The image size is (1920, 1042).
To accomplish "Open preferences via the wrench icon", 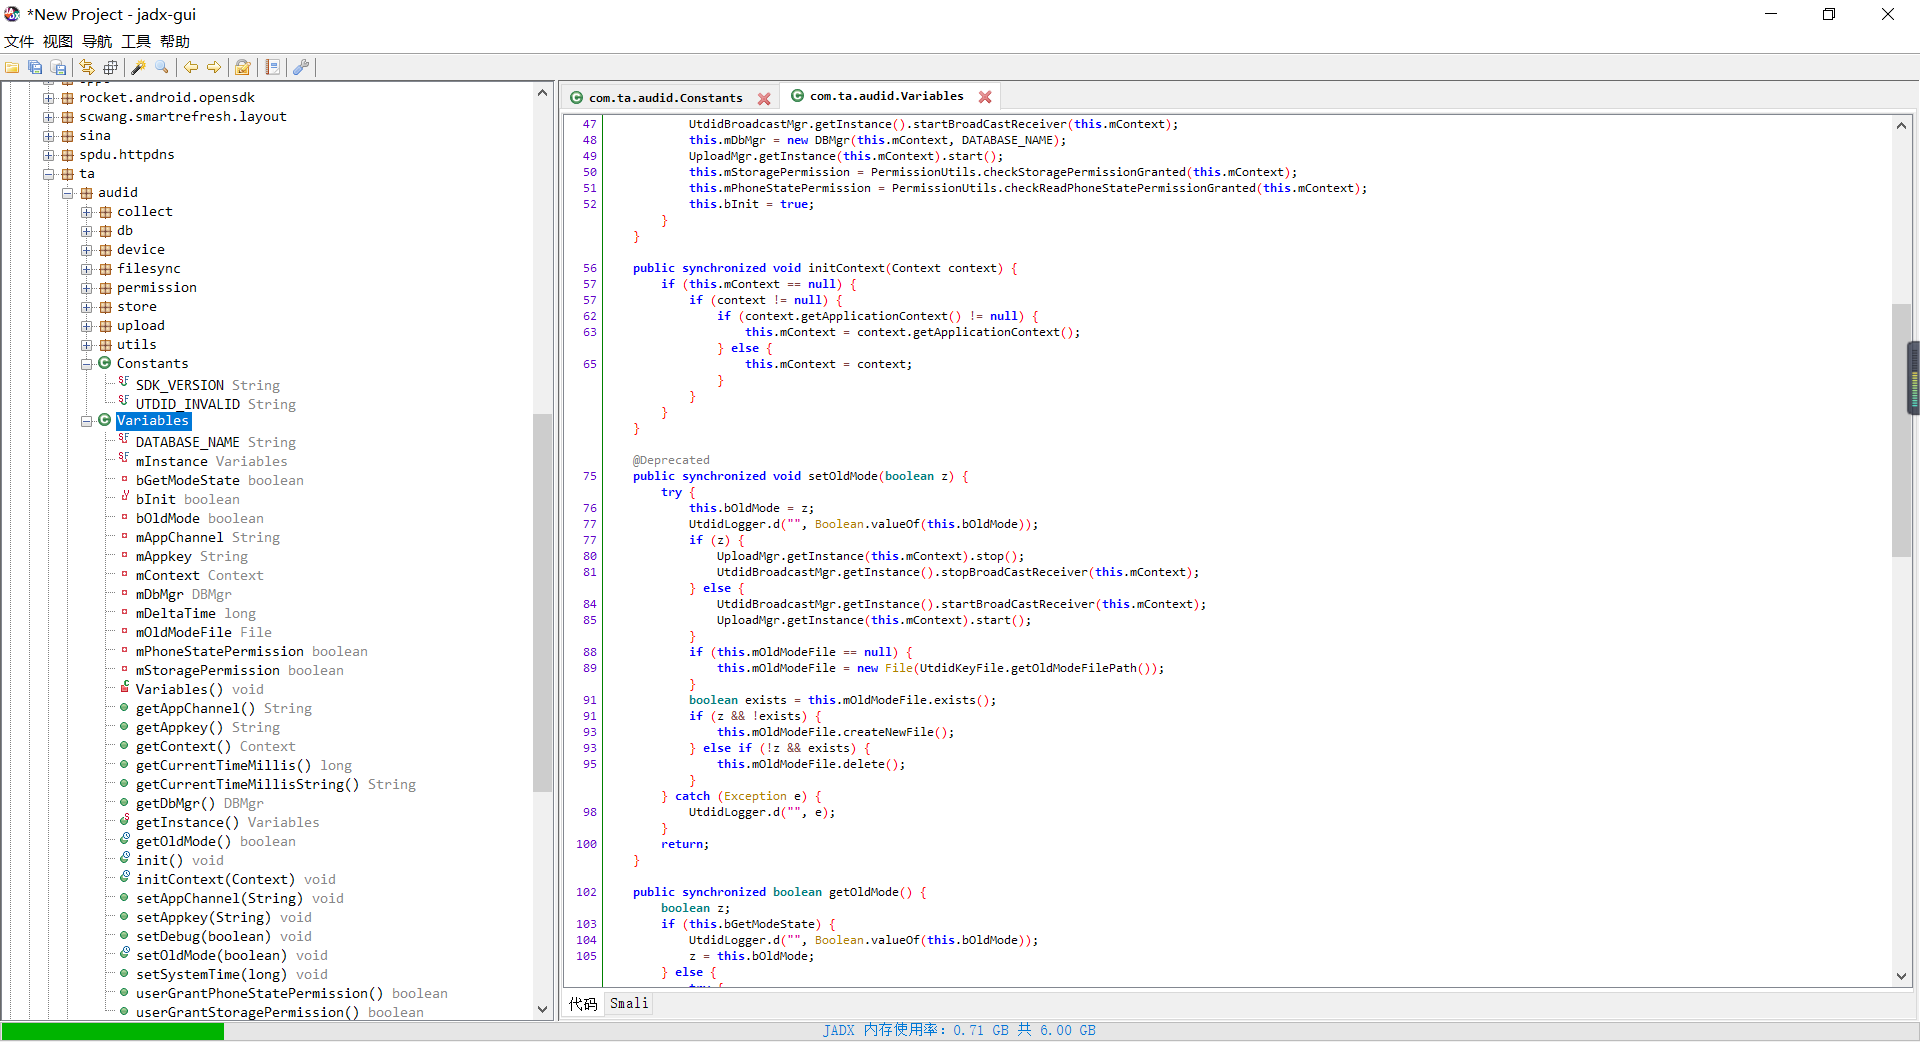I will tap(301, 67).
